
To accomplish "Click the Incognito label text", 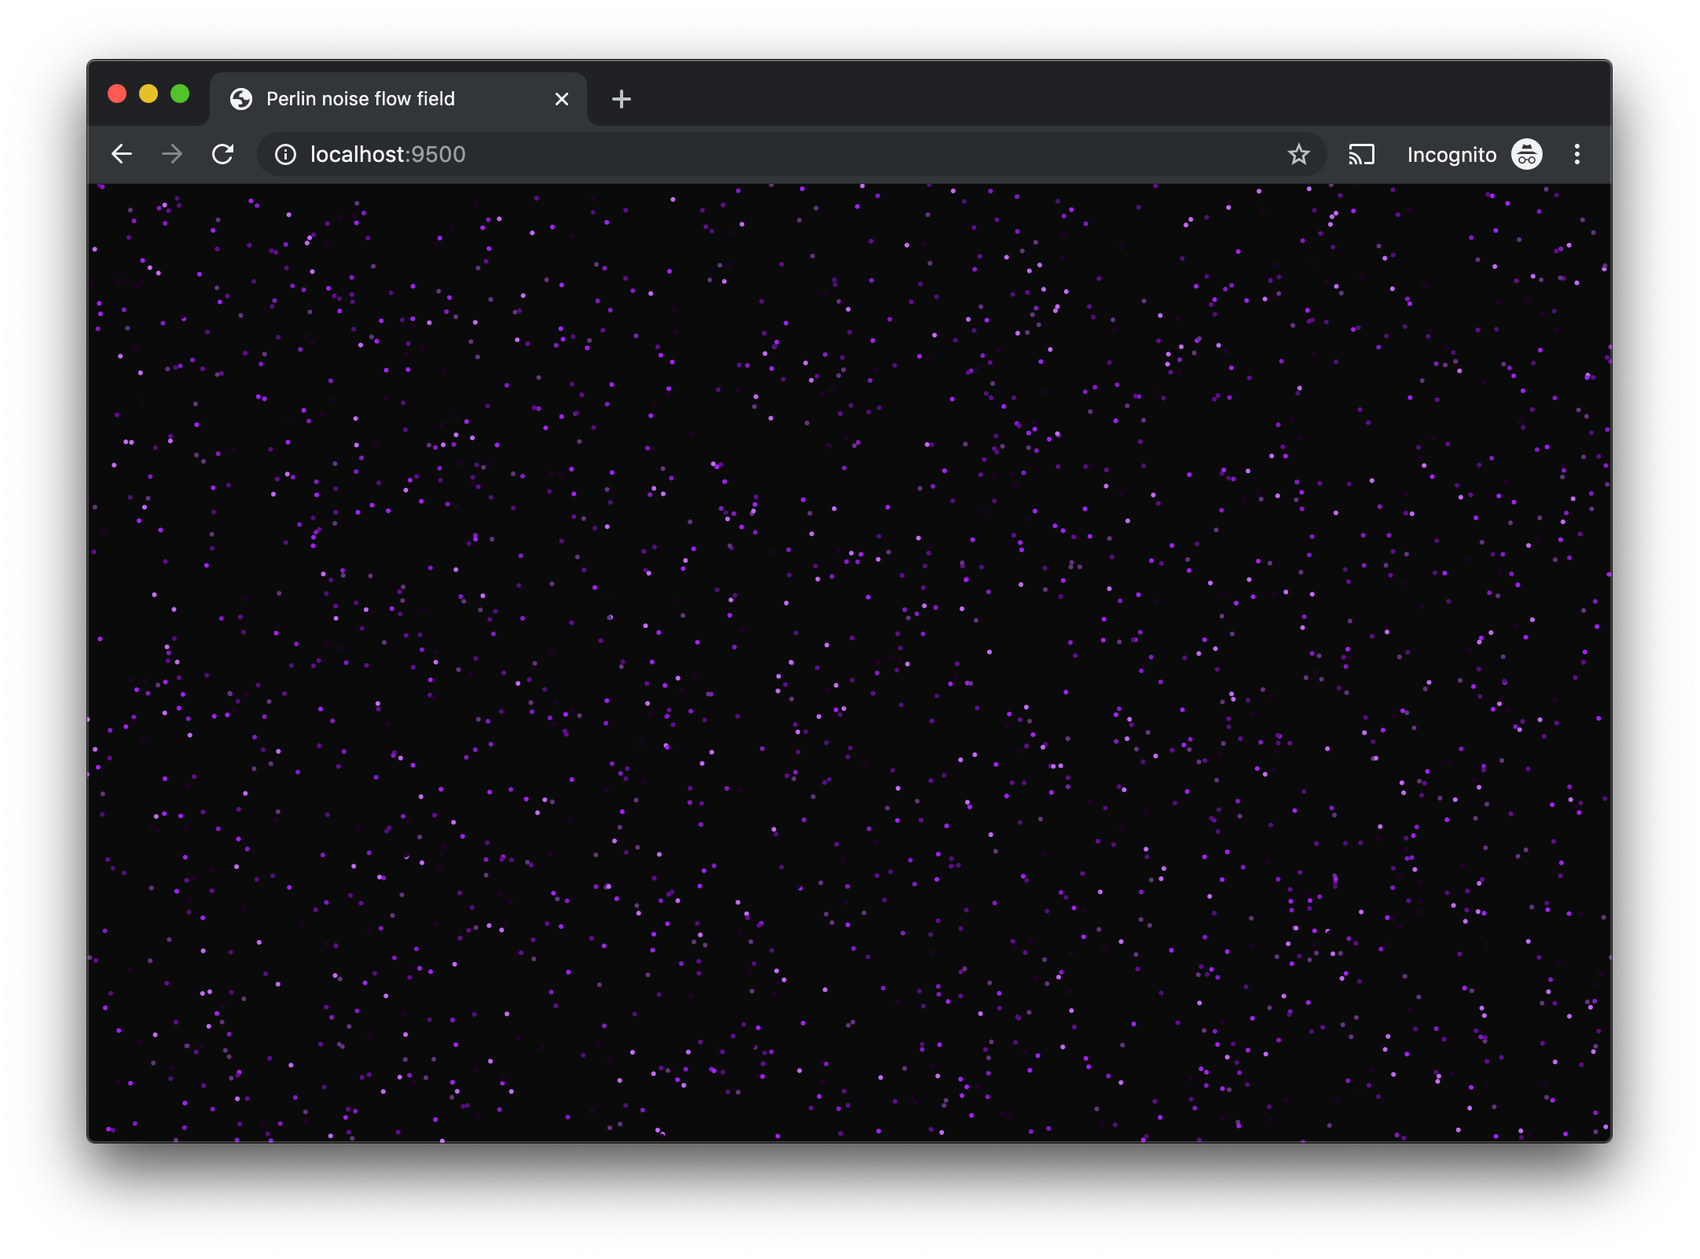I will pos(1451,155).
